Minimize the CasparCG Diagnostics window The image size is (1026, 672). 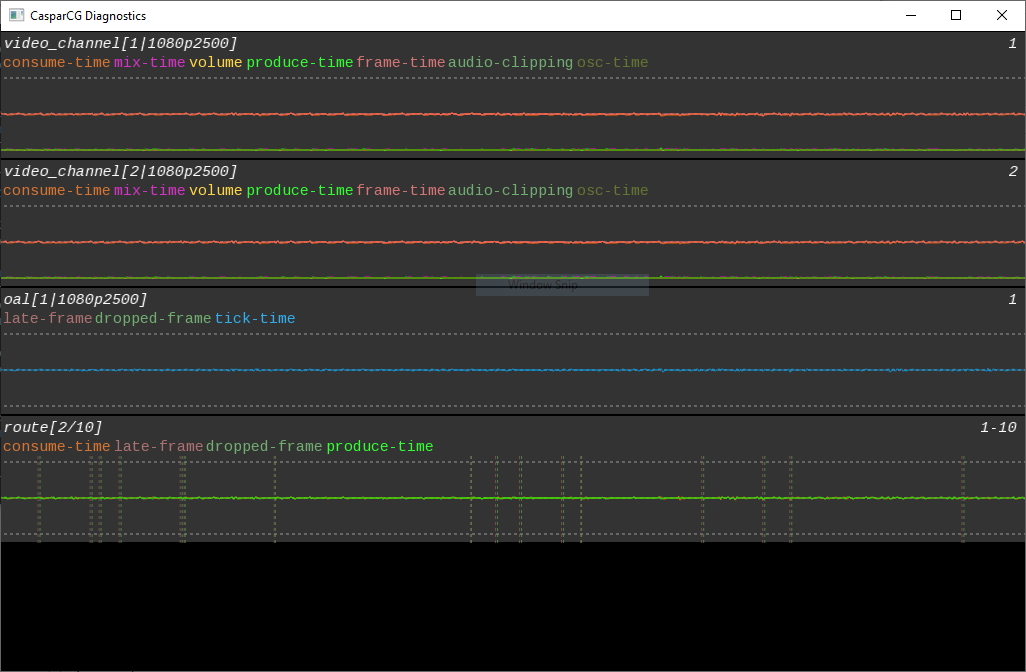coord(910,15)
